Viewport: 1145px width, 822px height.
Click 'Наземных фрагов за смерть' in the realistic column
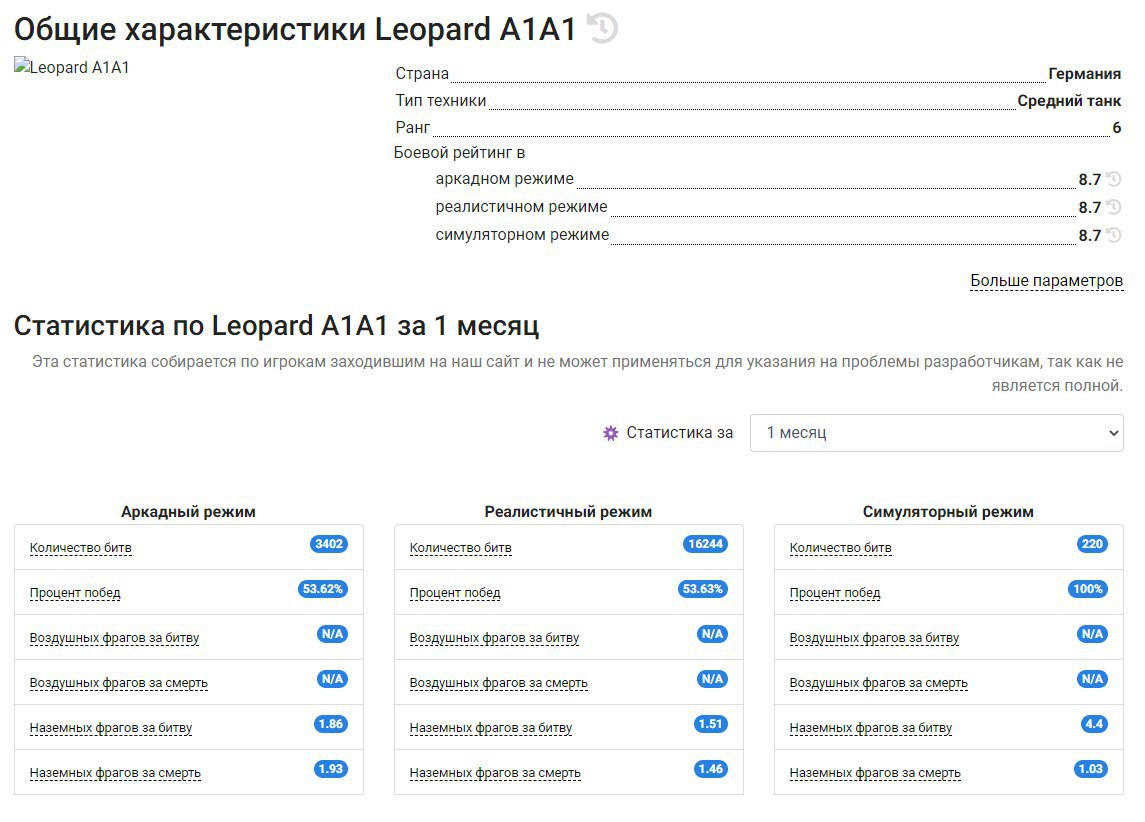(x=495, y=773)
